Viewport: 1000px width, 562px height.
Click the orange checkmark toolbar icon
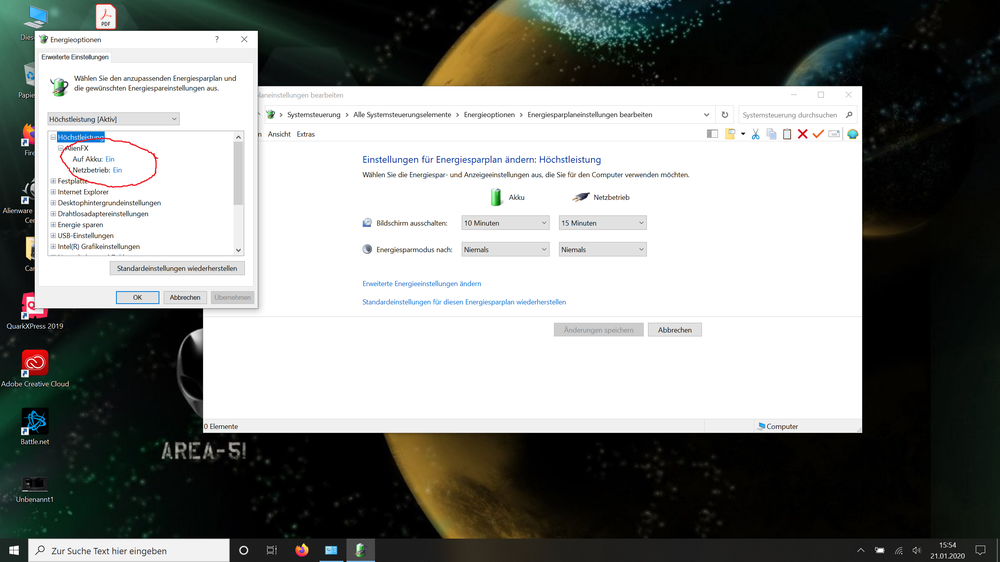(x=818, y=134)
